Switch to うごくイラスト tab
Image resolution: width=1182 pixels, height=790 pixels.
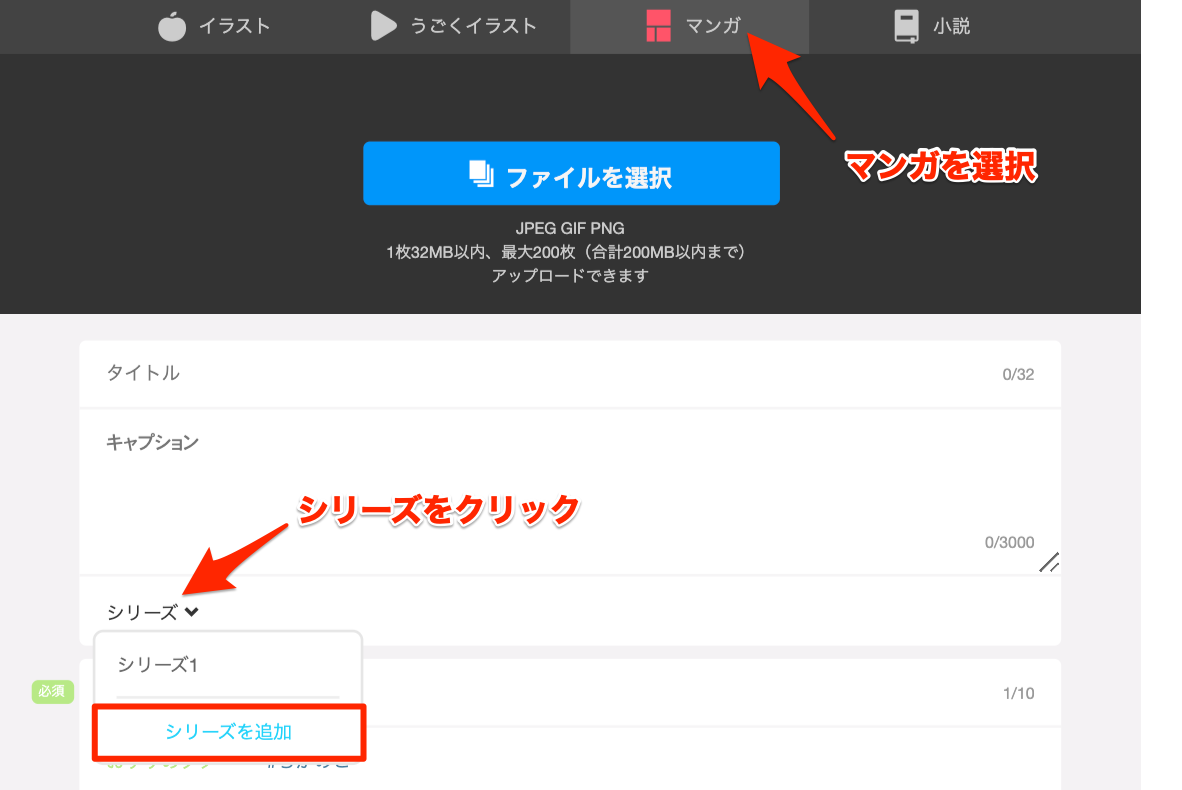453,26
